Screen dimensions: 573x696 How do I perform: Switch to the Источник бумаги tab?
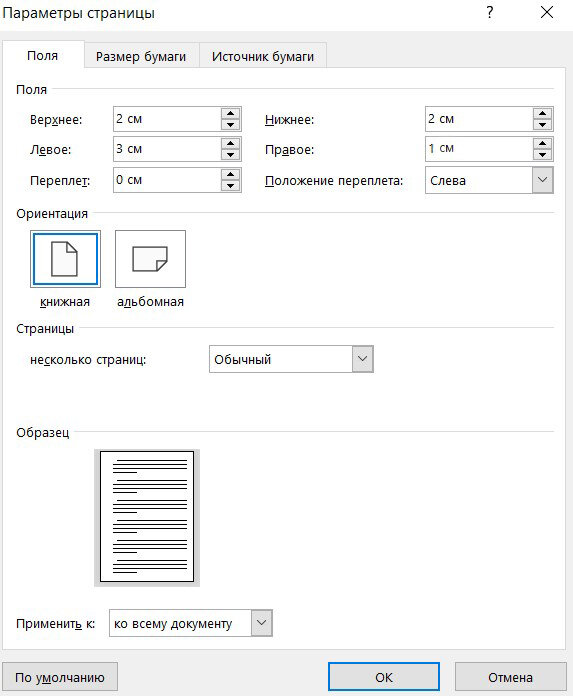pos(263,56)
